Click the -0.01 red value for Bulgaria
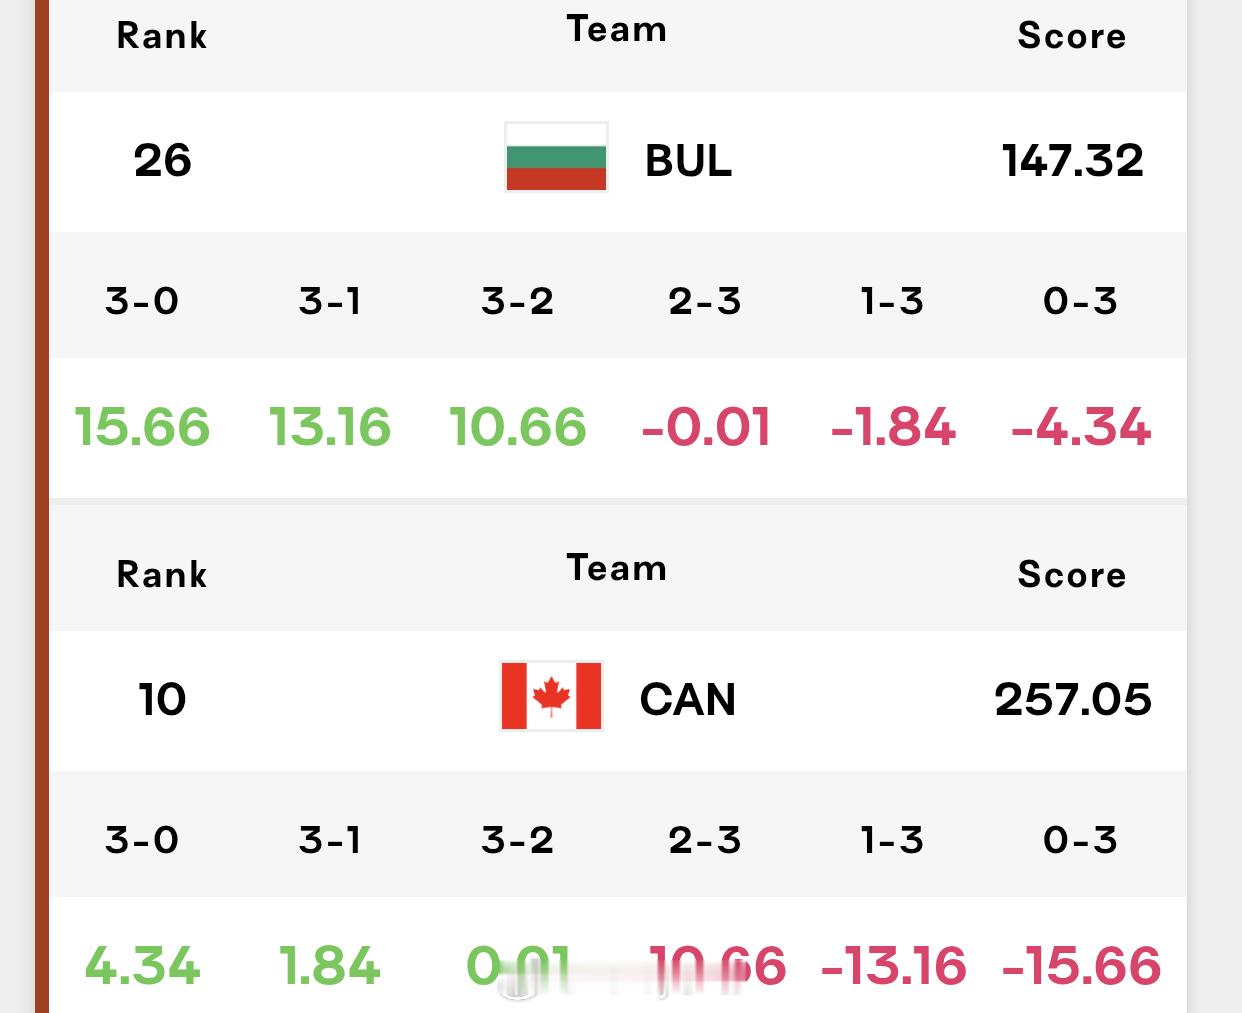Viewport: 1242px width, 1013px height. pos(706,427)
